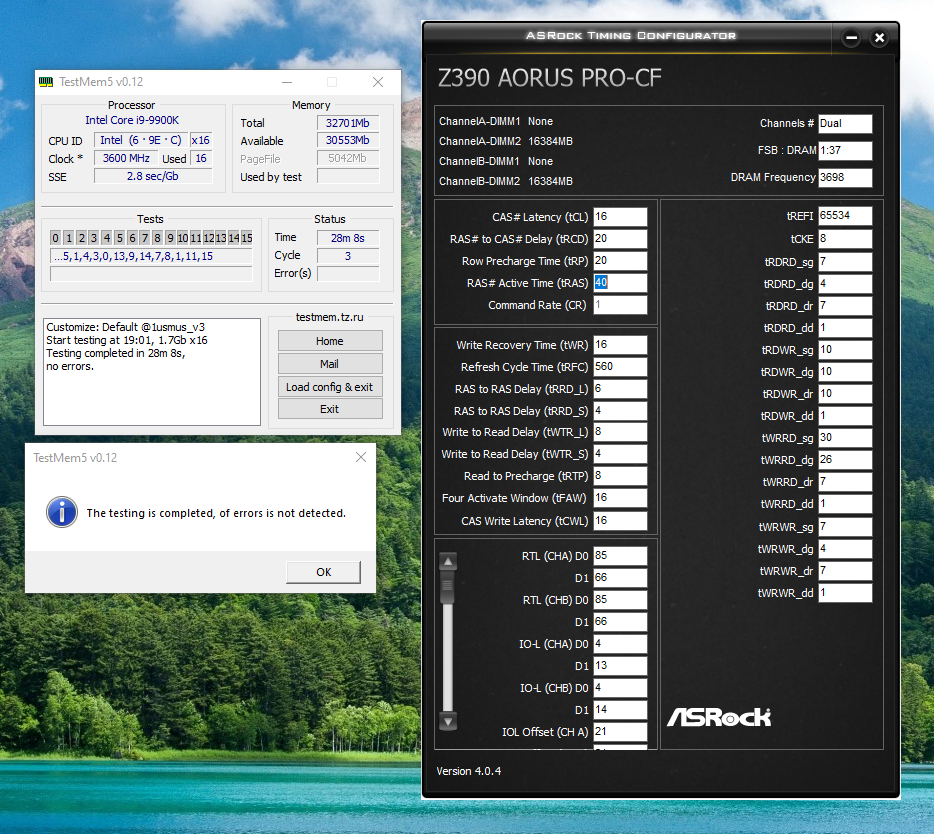
Task: Click the DRAM Frequency 3698 field
Action: [x=845, y=177]
